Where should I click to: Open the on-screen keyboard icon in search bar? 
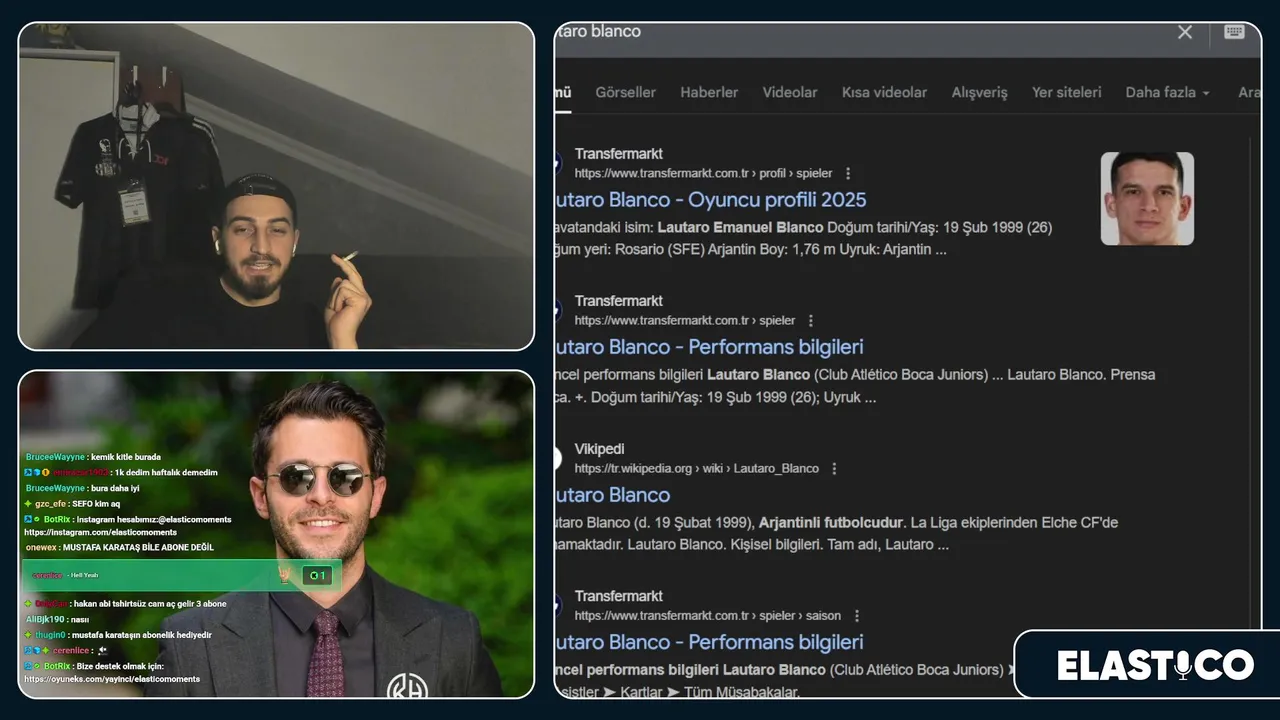tap(1234, 31)
